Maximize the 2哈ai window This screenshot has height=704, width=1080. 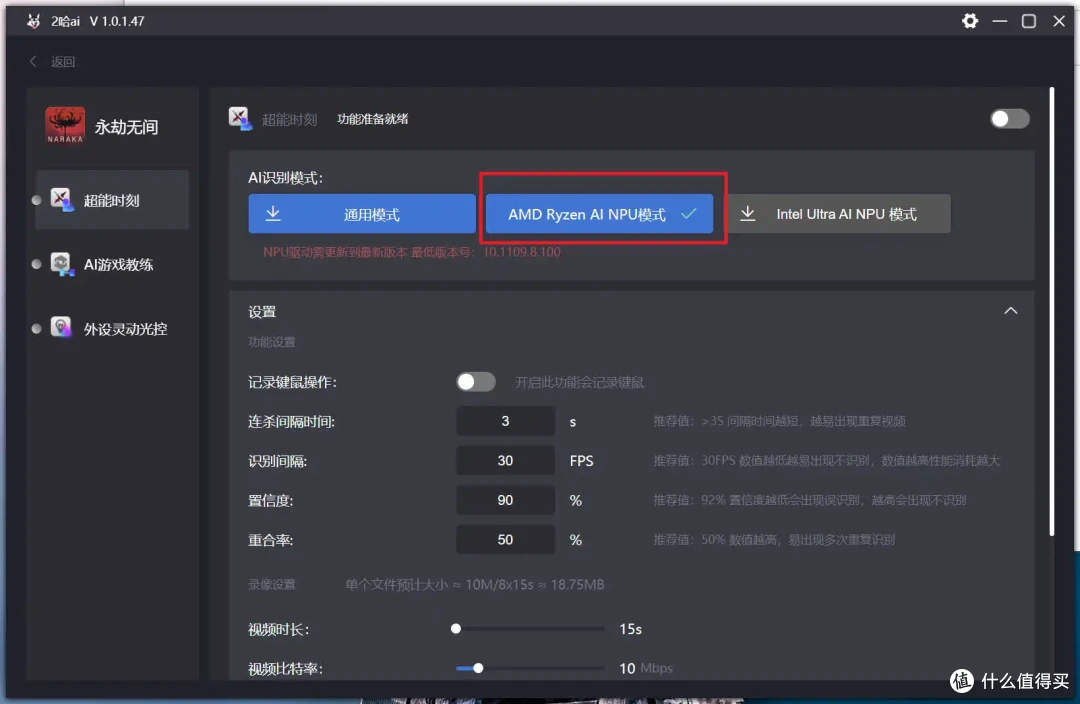[1028, 21]
